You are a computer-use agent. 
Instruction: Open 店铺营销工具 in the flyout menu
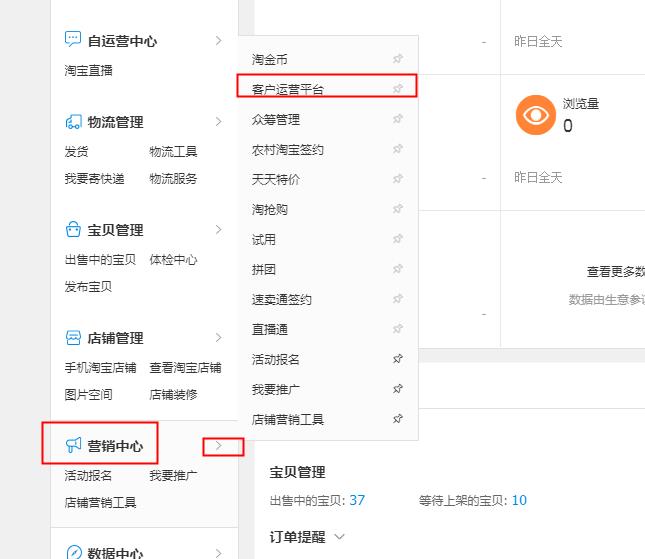(x=288, y=420)
